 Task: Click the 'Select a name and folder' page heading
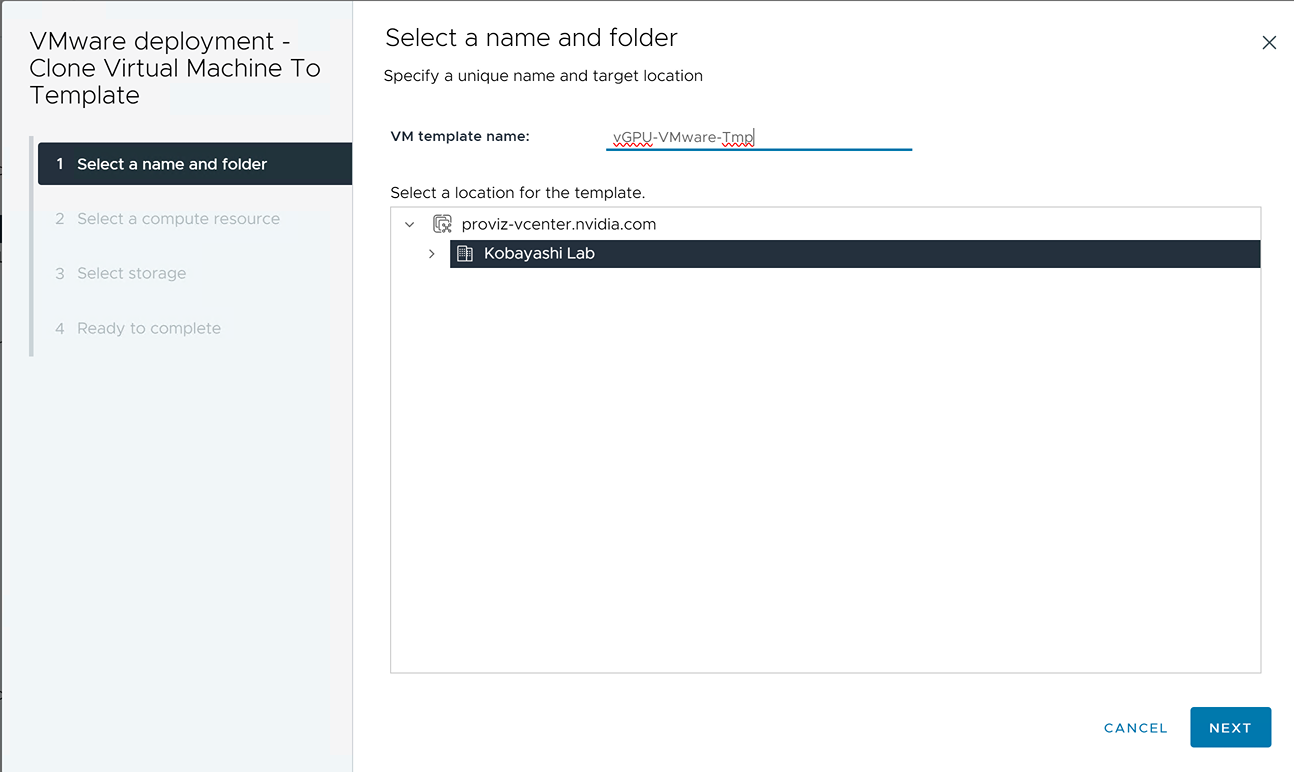[531, 38]
